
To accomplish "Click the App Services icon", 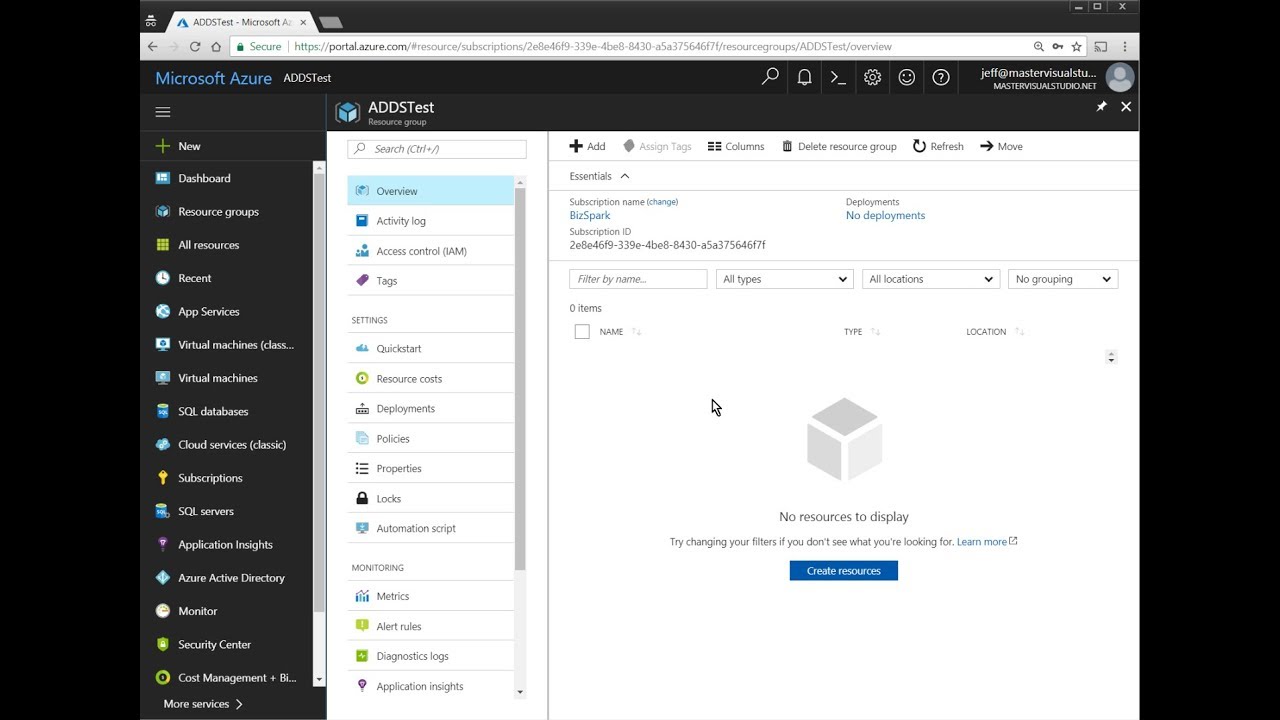I will tap(163, 311).
